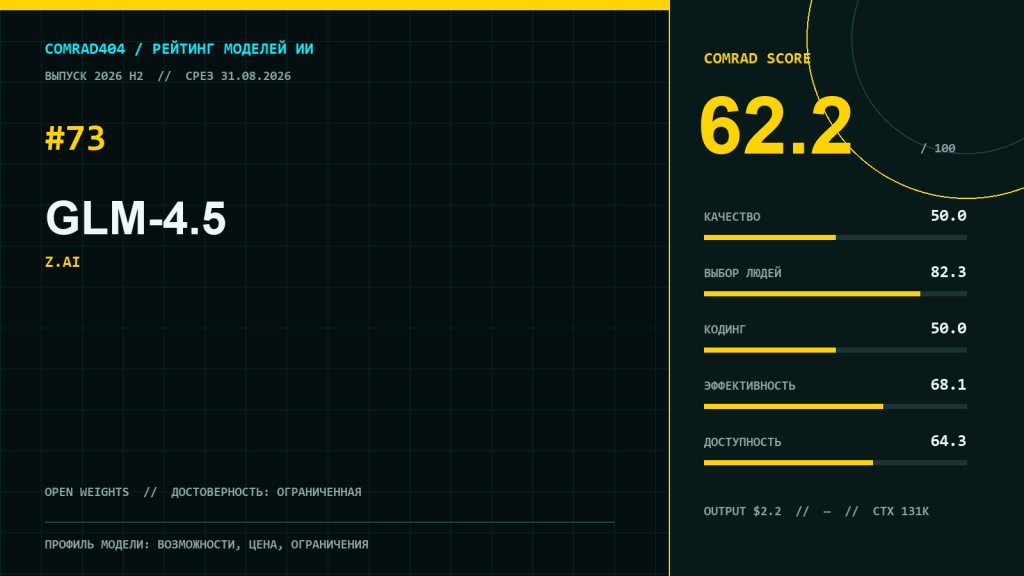Viewport: 1024px width, 576px height.
Task: Click the COMRAD SCORE label
Action: pyautogui.click(x=757, y=59)
